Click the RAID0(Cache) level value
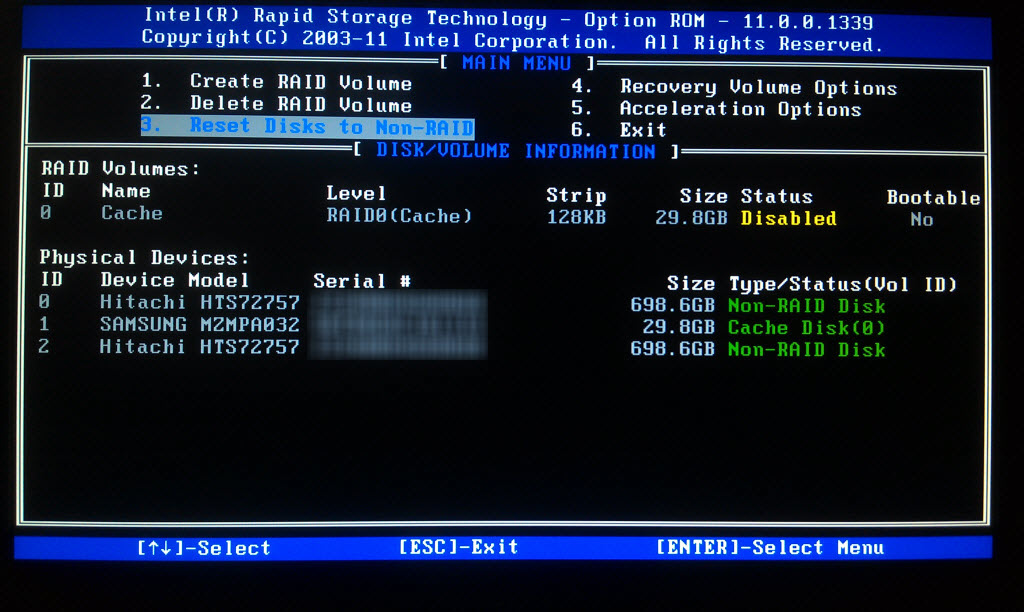The height and width of the screenshot is (612, 1024). tap(399, 216)
